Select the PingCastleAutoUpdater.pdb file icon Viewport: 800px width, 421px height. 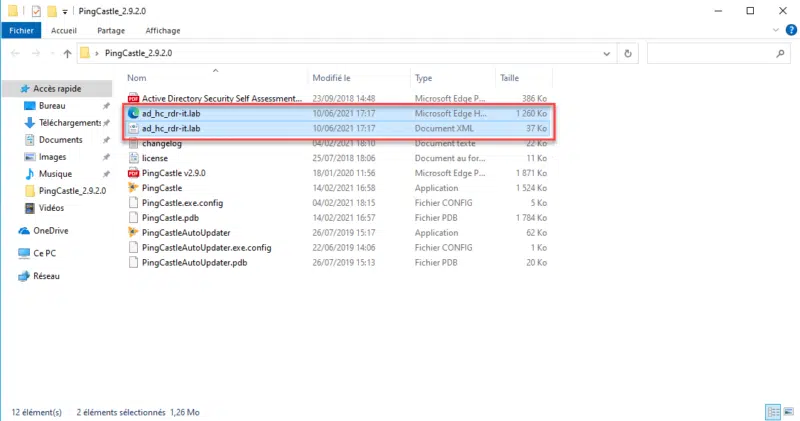(x=133, y=262)
